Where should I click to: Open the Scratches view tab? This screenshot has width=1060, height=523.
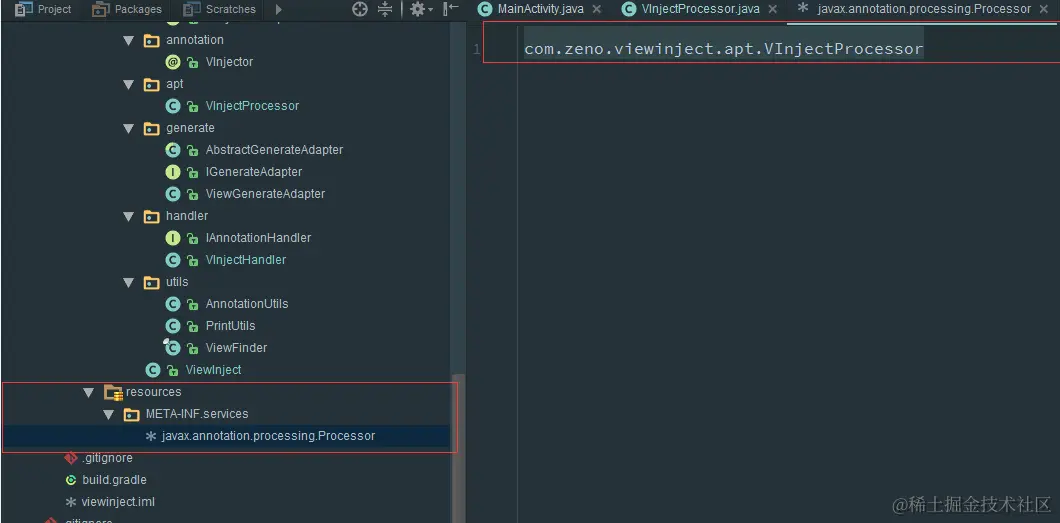(220, 9)
